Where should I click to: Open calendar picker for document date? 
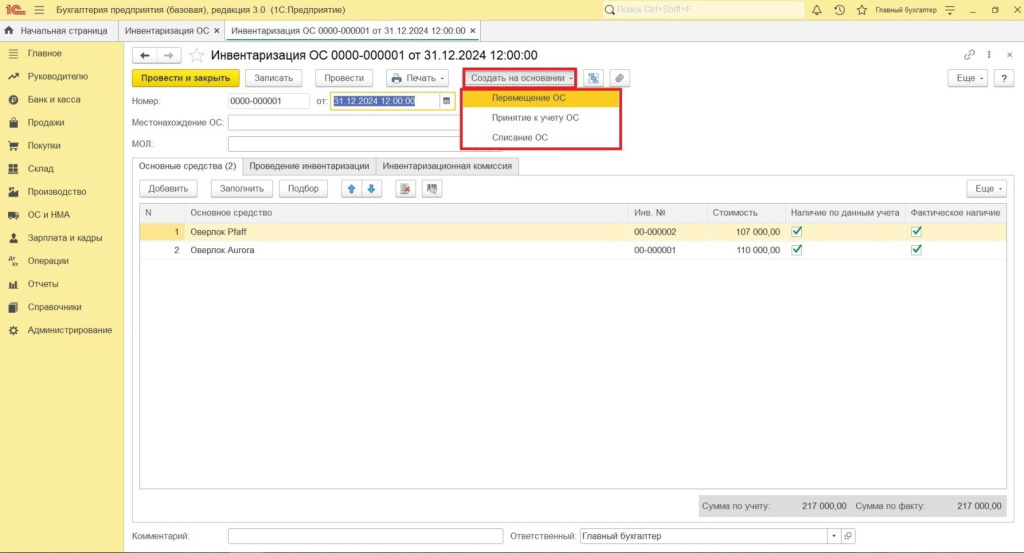447,101
